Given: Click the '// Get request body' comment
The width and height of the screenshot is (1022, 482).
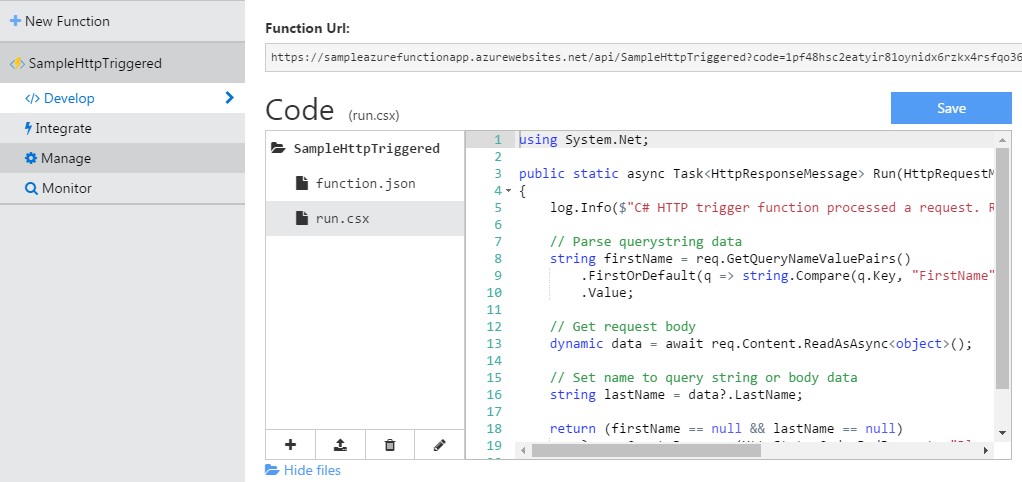Looking at the screenshot, I should point(622,326).
